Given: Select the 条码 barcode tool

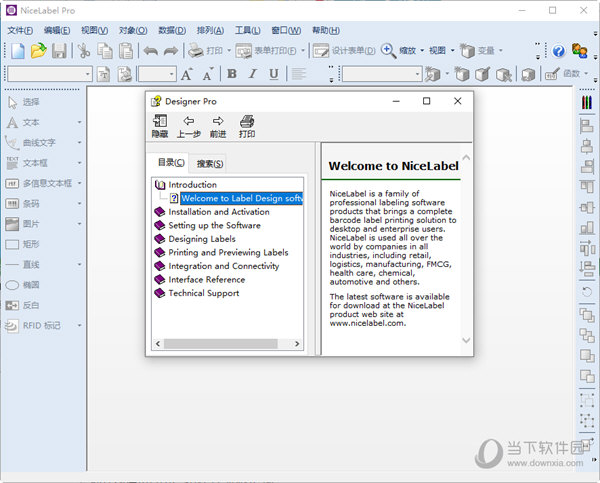Looking at the screenshot, I should click(x=23, y=204).
